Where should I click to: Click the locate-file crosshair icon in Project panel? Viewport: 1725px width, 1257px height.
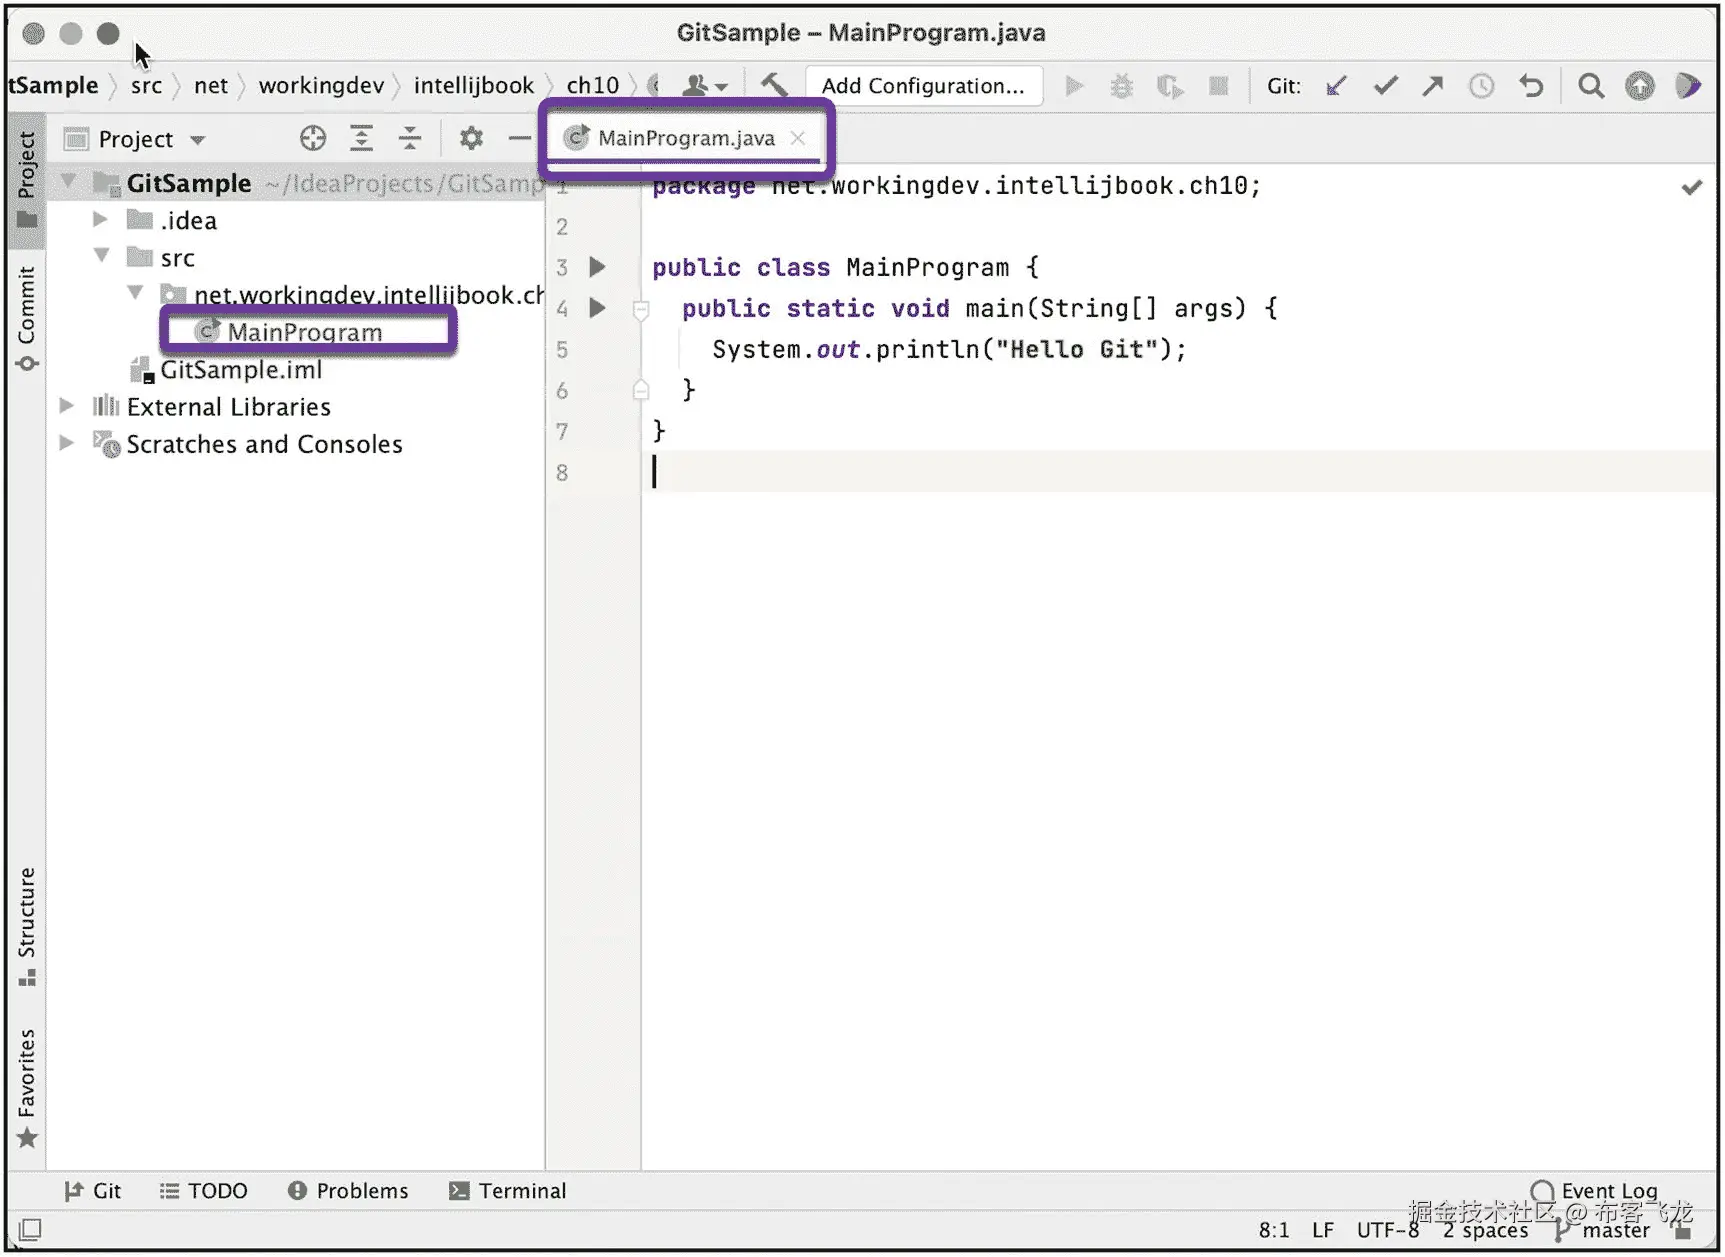313,138
